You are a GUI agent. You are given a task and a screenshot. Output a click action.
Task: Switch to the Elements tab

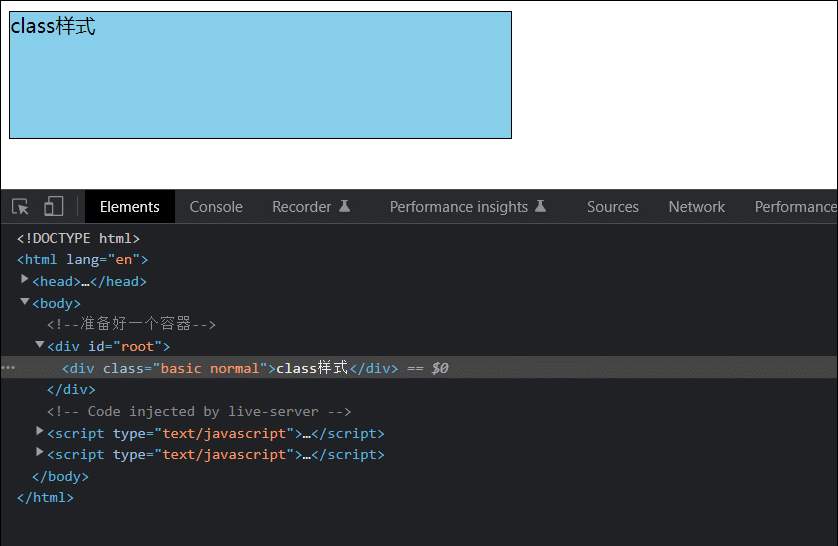point(129,207)
